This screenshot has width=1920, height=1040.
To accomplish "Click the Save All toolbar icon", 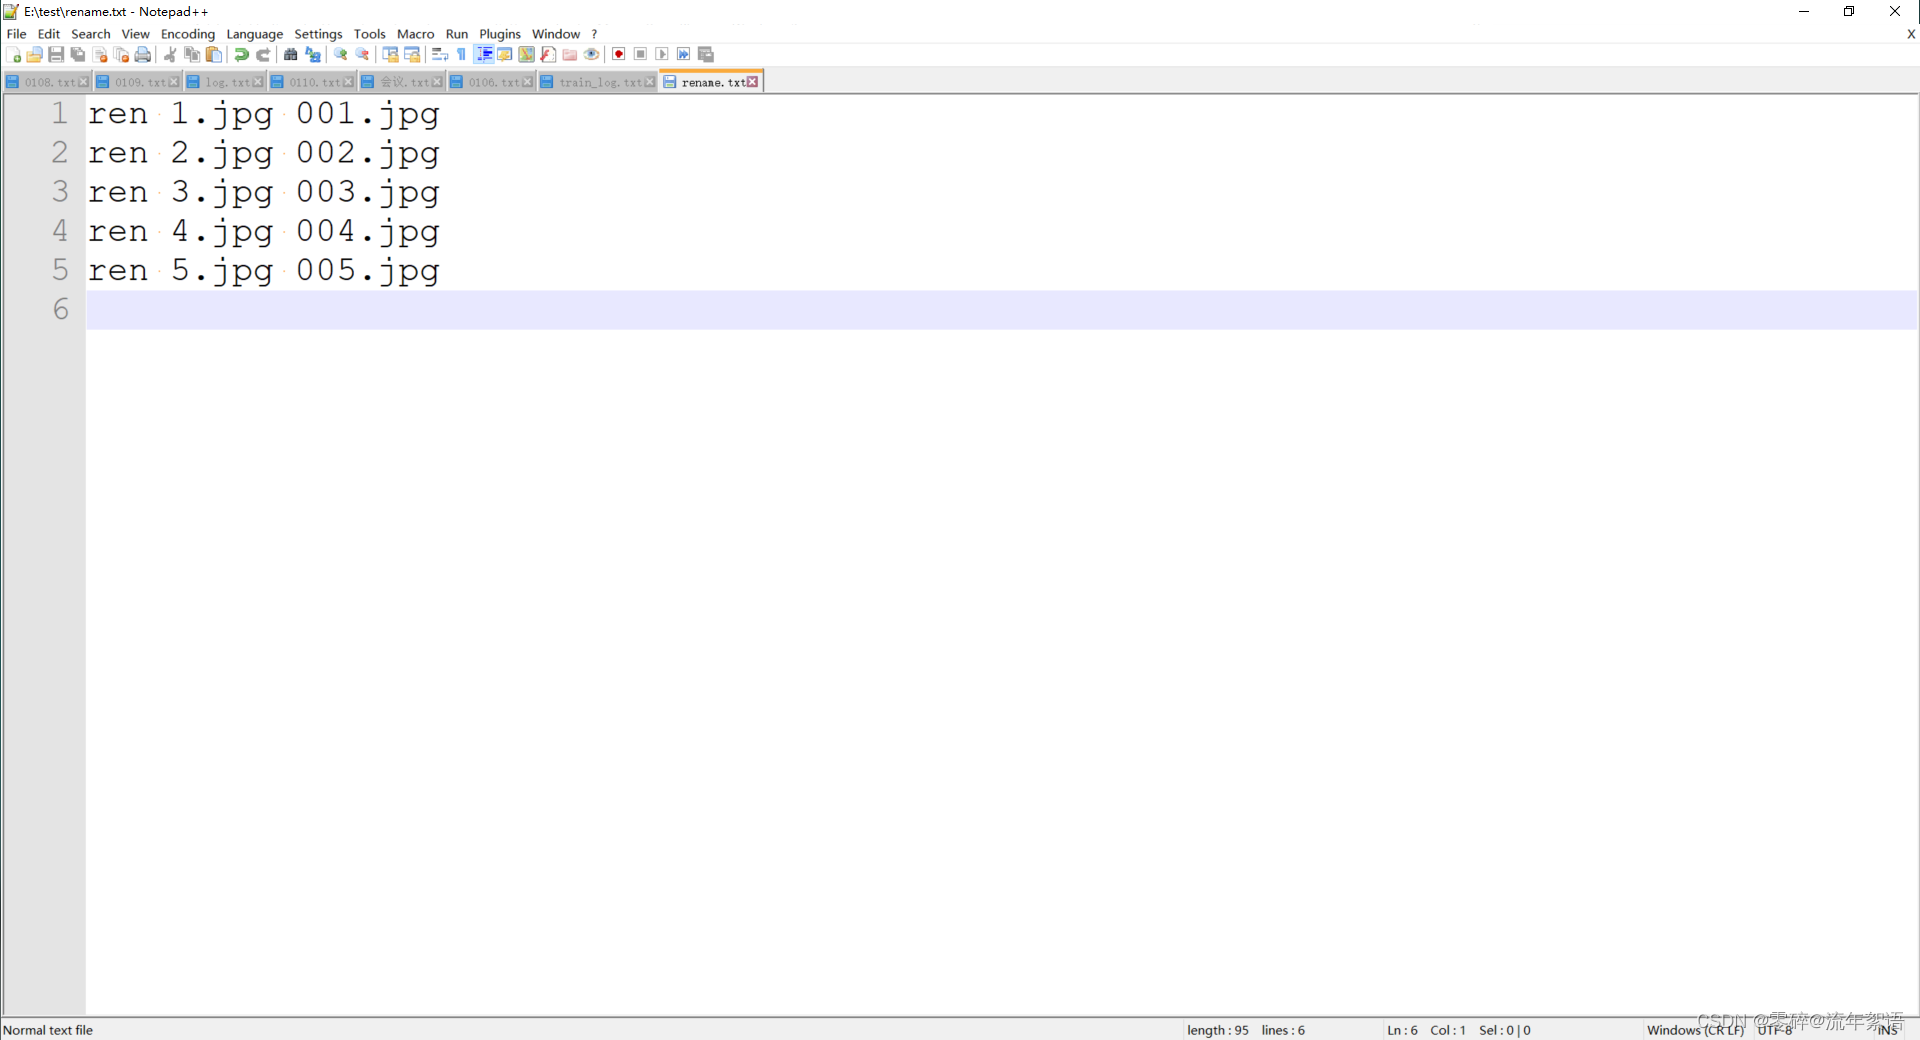I will (78, 55).
